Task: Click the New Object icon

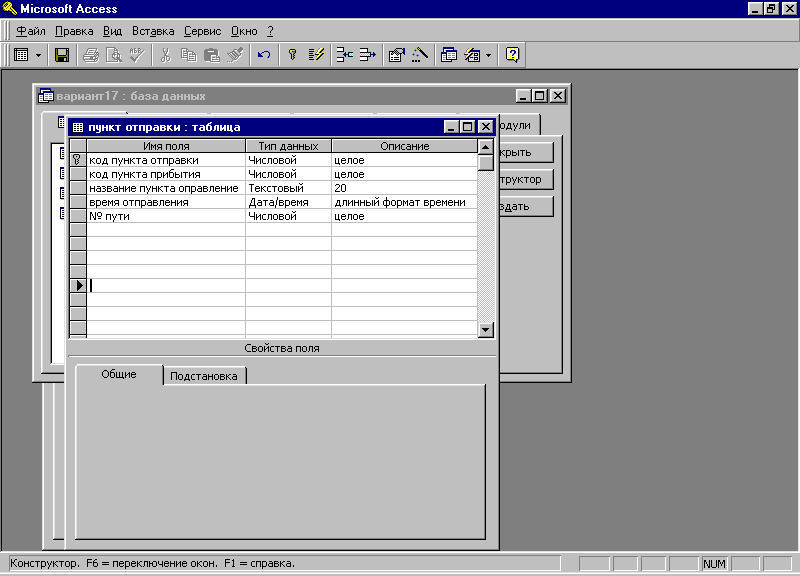Action: click(x=472, y=55)
